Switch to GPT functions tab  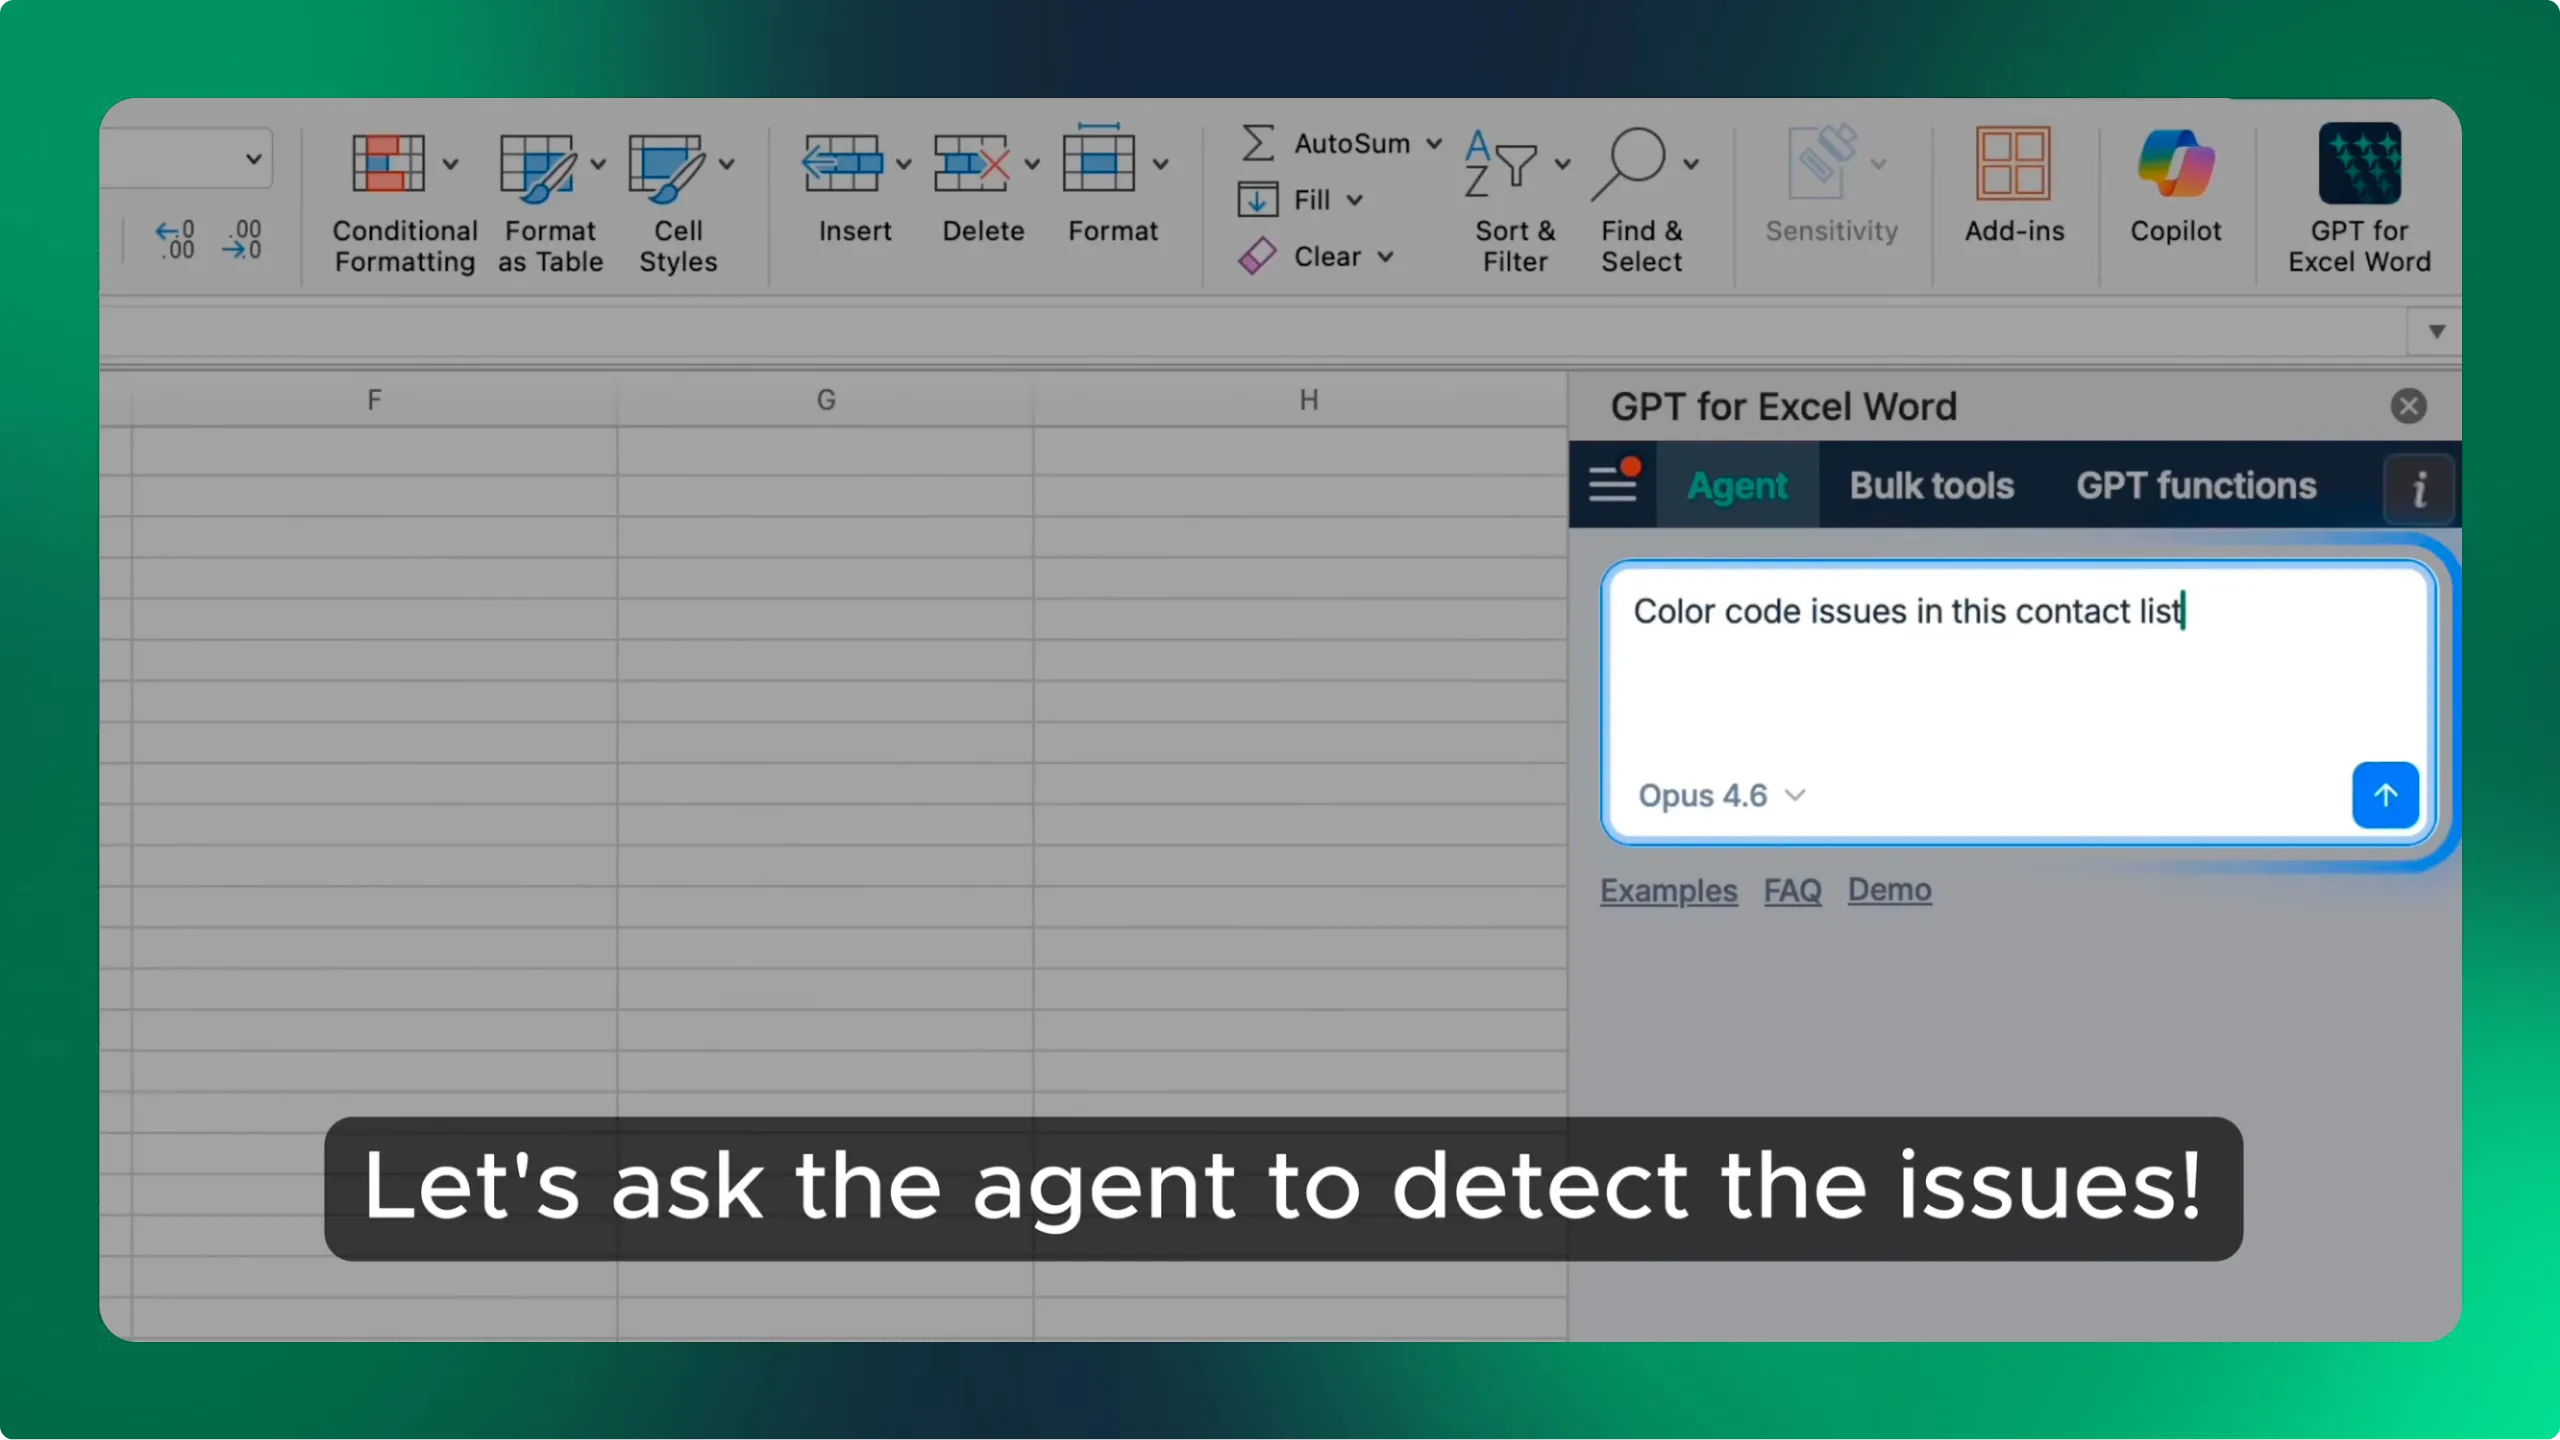click(x=2196, y=485)
